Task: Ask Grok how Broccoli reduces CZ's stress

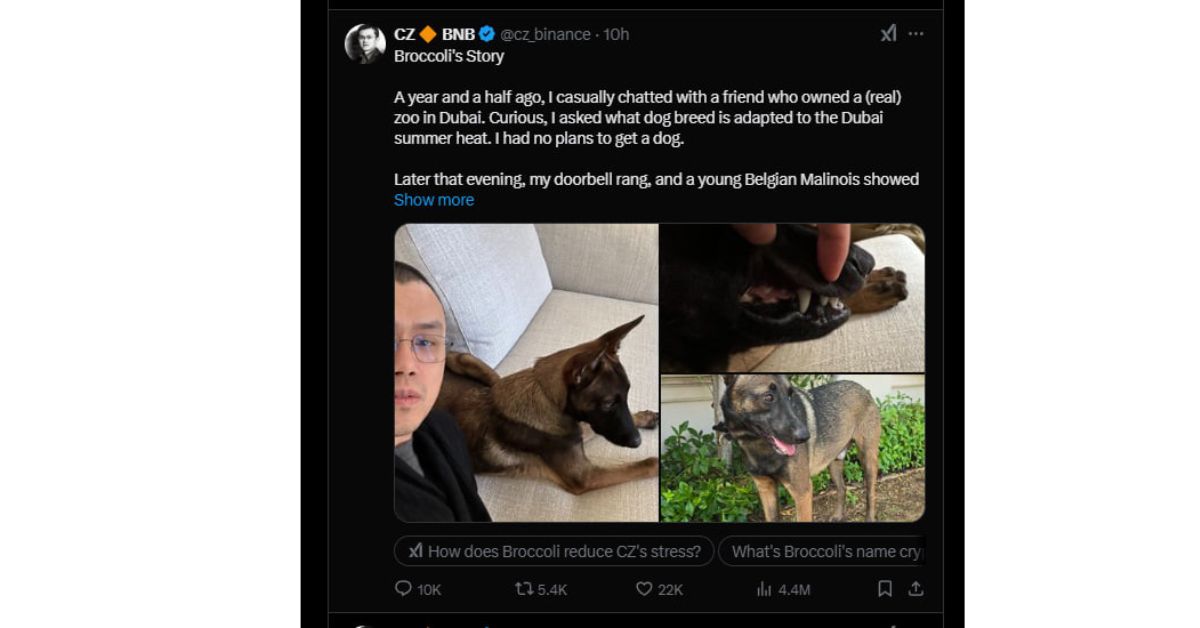Action: 554,551
